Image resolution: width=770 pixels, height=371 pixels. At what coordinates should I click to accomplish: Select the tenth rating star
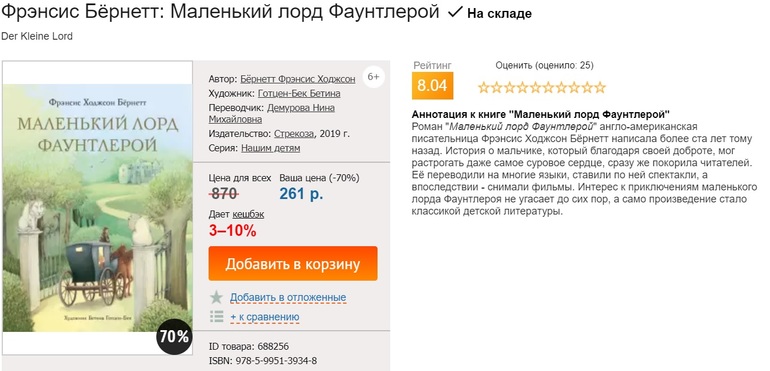600,88
